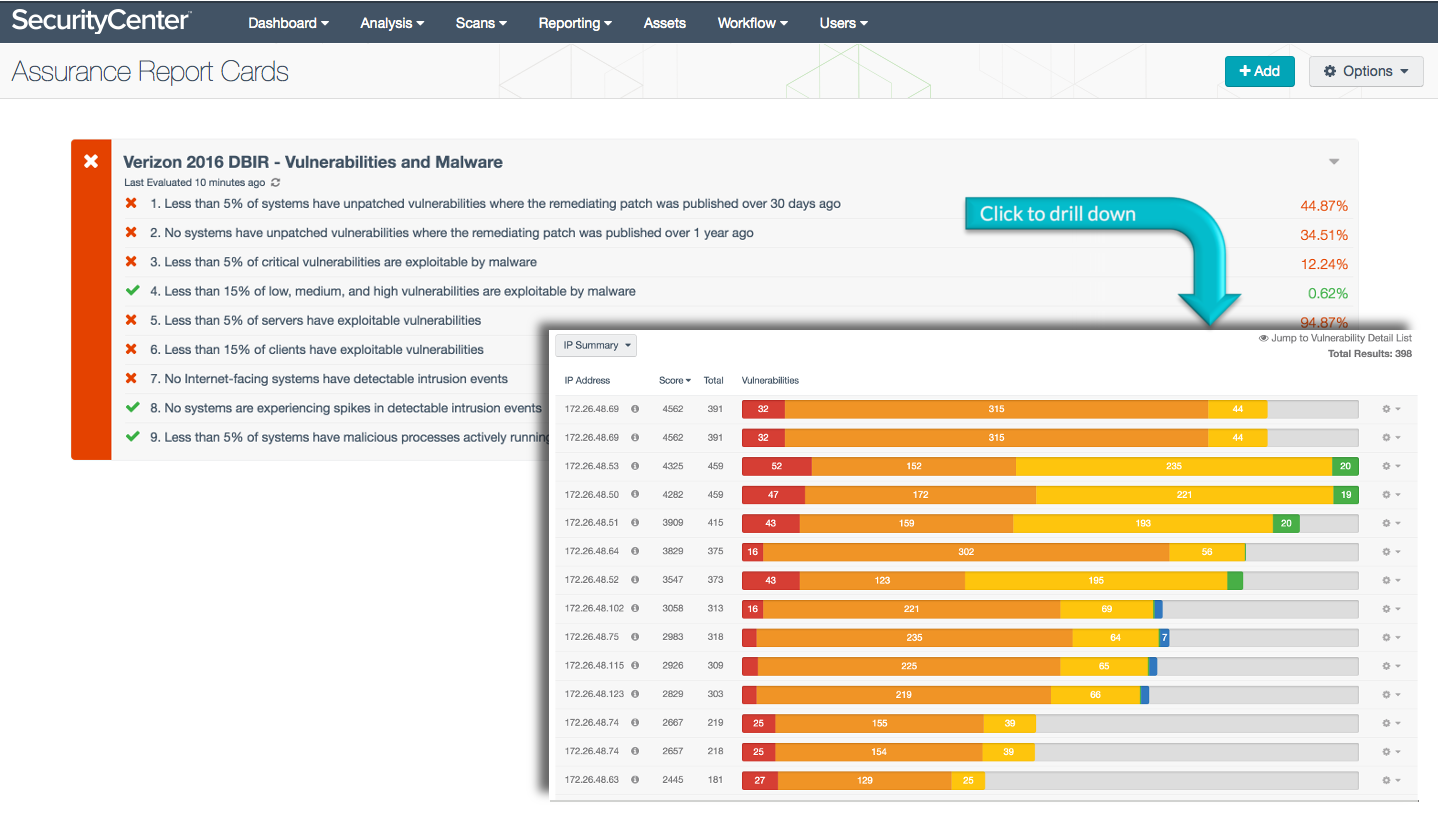Click the IP Address column header
1440x820 pixels.
pos(588,380)
